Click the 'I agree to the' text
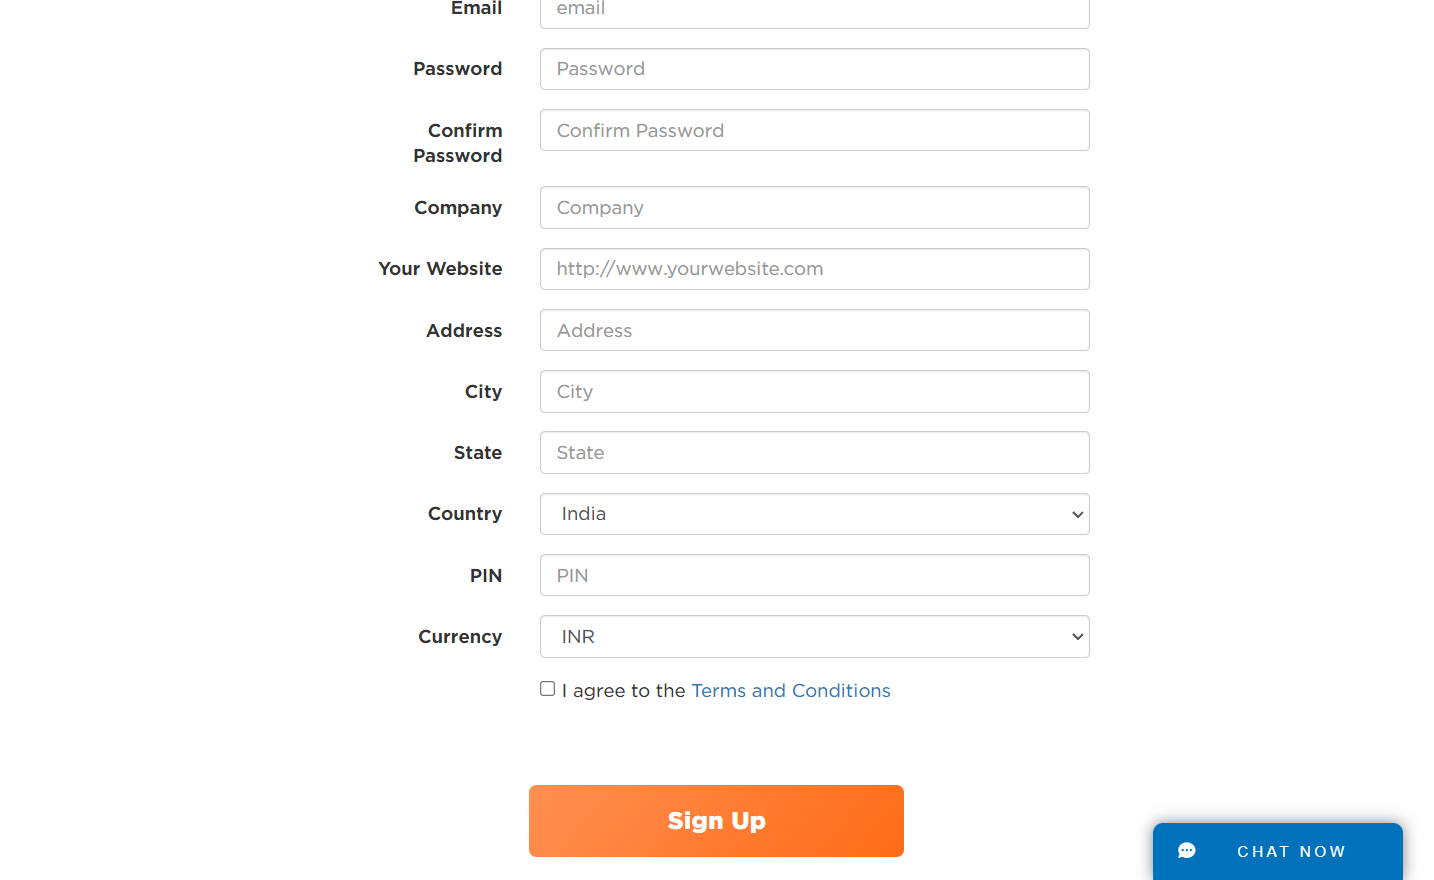Screen dimensions: 1434x880 [x=624, y=691]
